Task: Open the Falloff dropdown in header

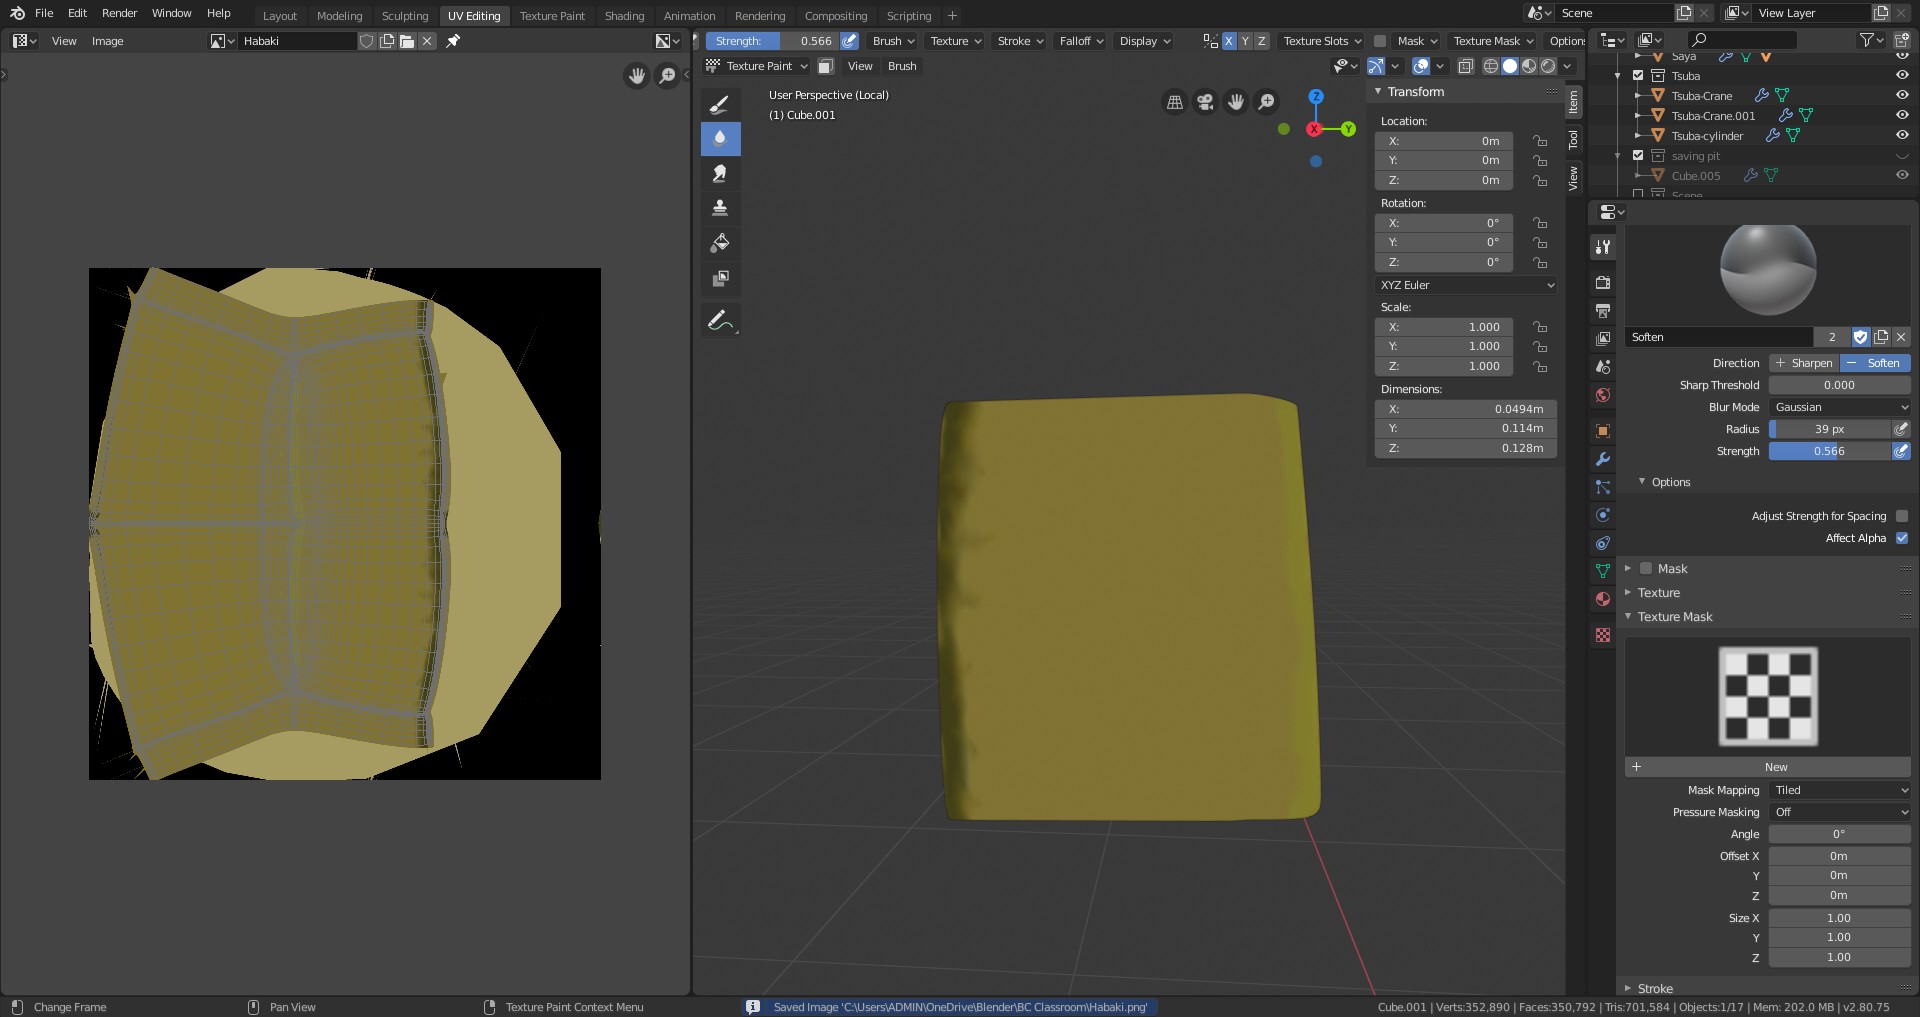Action: point(1081,41)
